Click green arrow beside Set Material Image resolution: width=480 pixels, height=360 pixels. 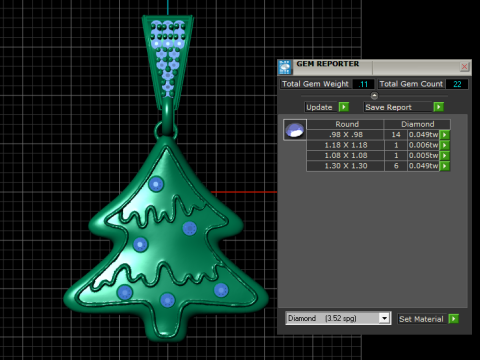[x=454, y=319]
